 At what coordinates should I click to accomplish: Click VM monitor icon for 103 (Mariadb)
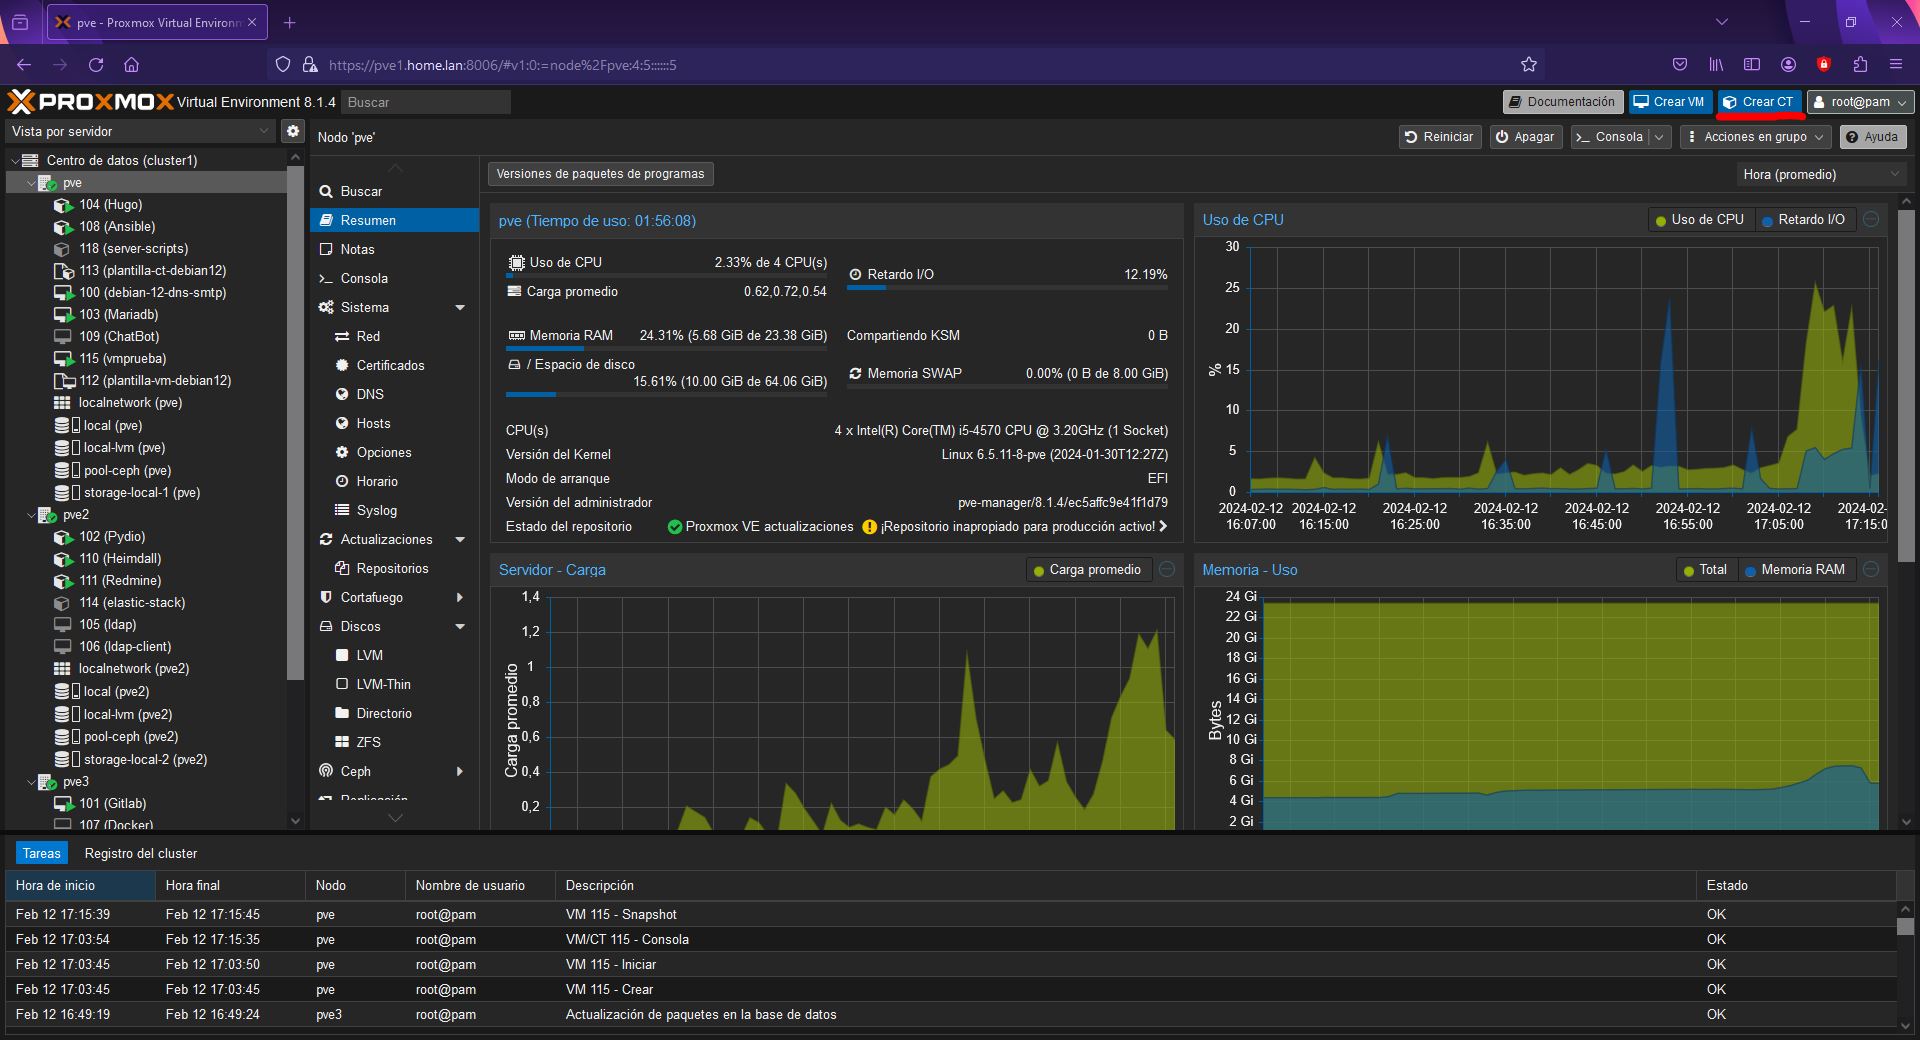tap(62, 315)
